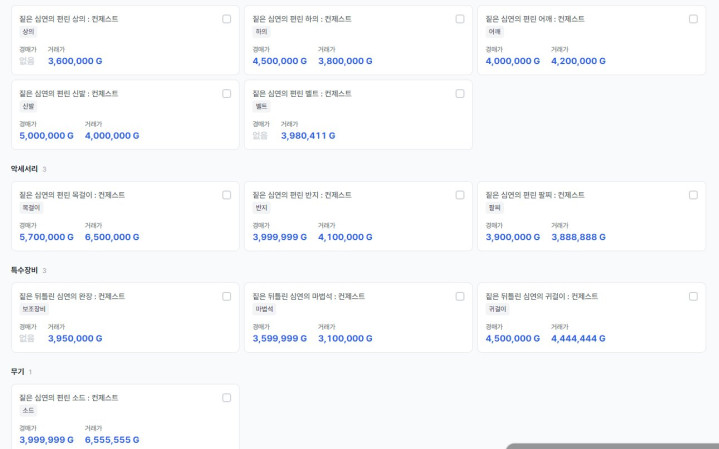Screen dimensions: 719x449
Task: Check the 반지 item's checkbox
Action: (460, 195)
